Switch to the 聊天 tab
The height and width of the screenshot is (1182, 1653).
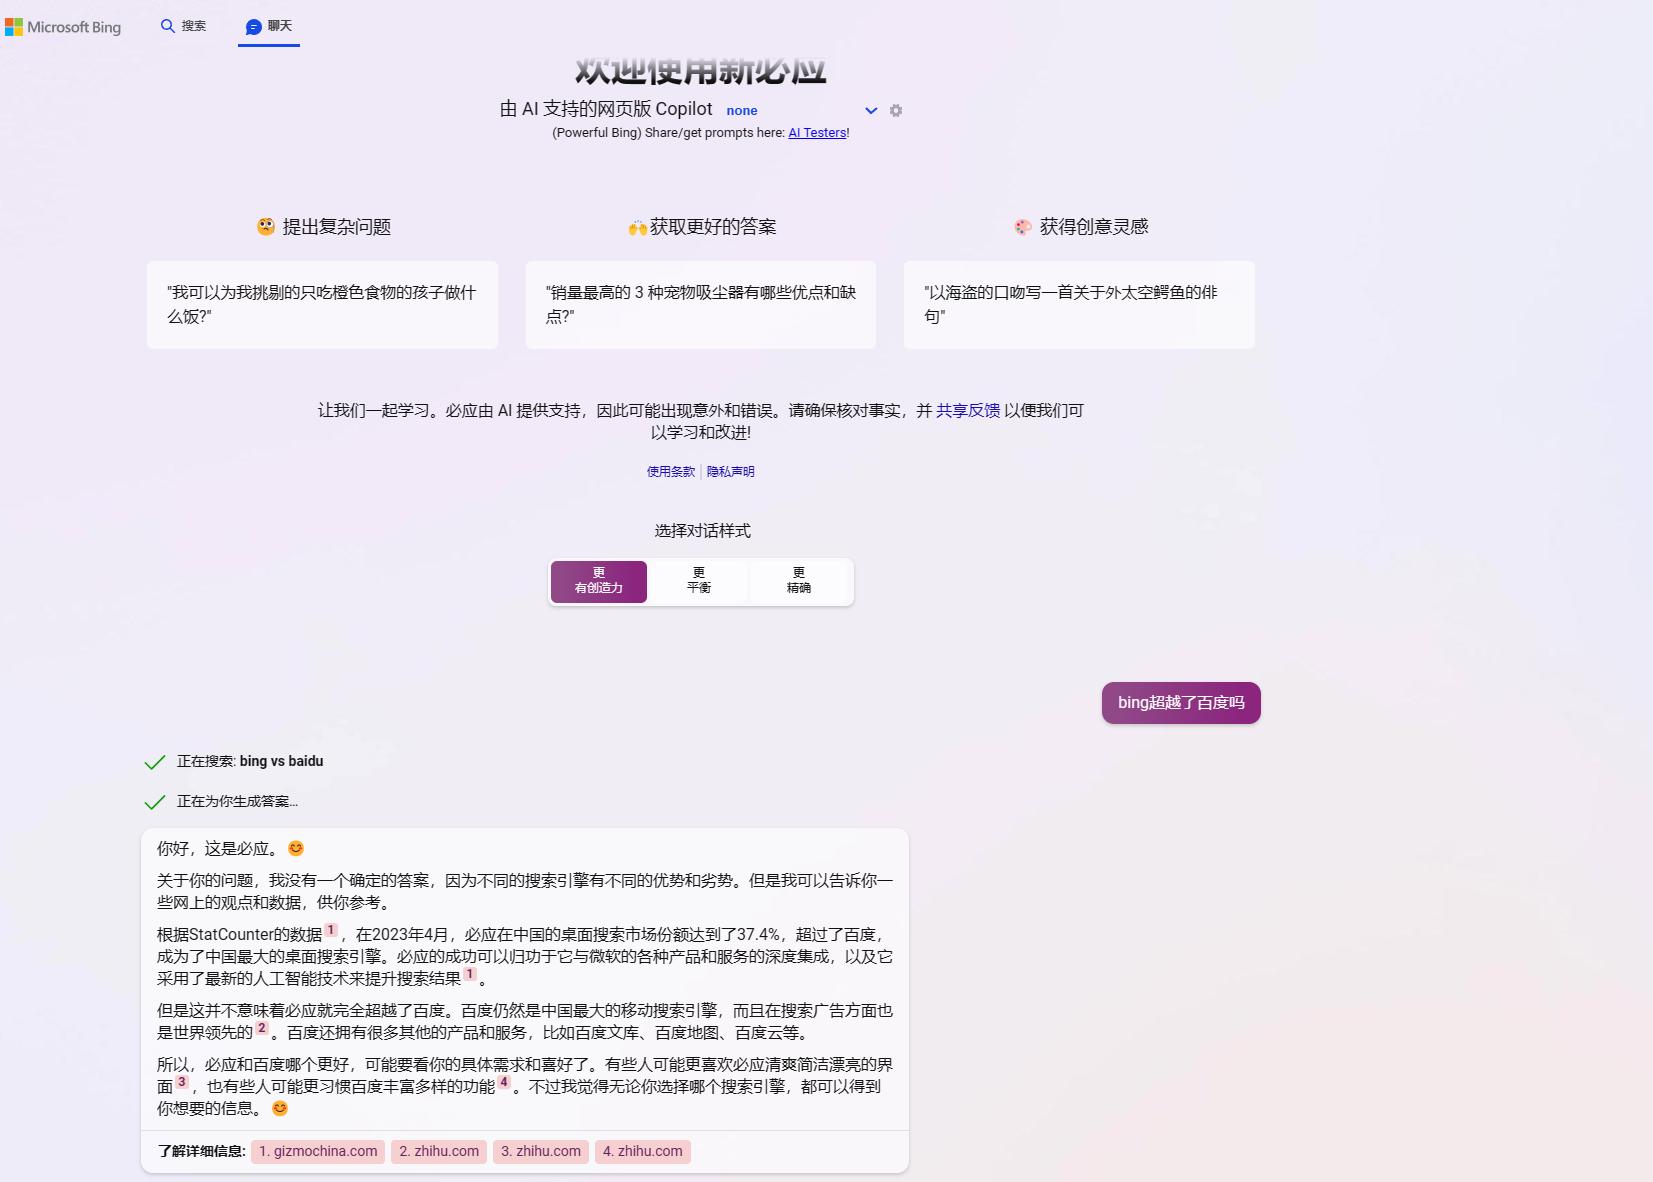[268, 27]
